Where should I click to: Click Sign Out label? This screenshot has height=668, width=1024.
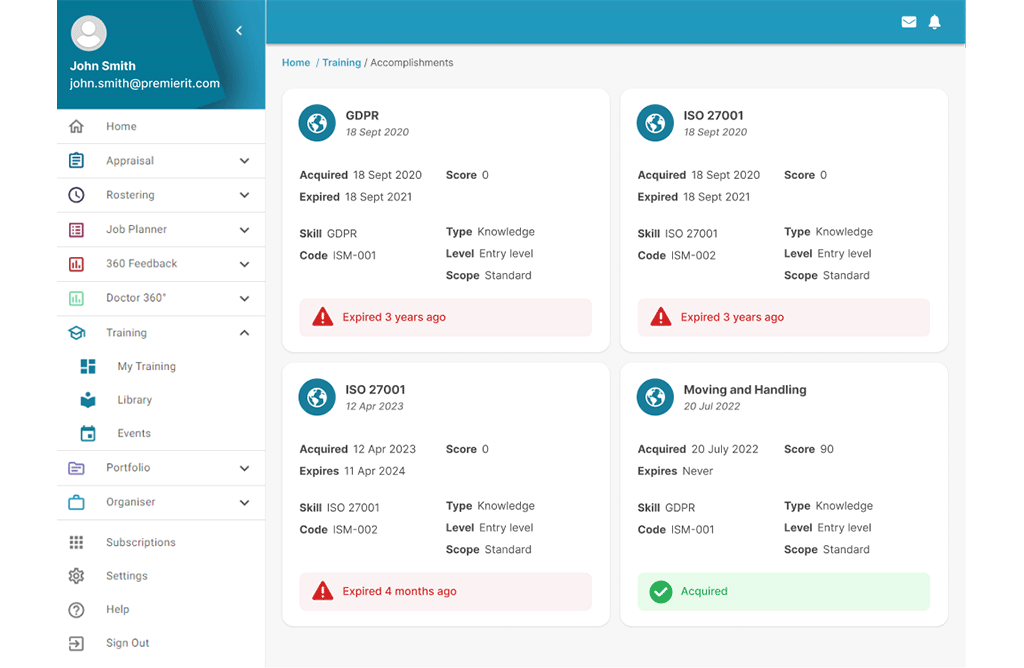pos(127,643)
